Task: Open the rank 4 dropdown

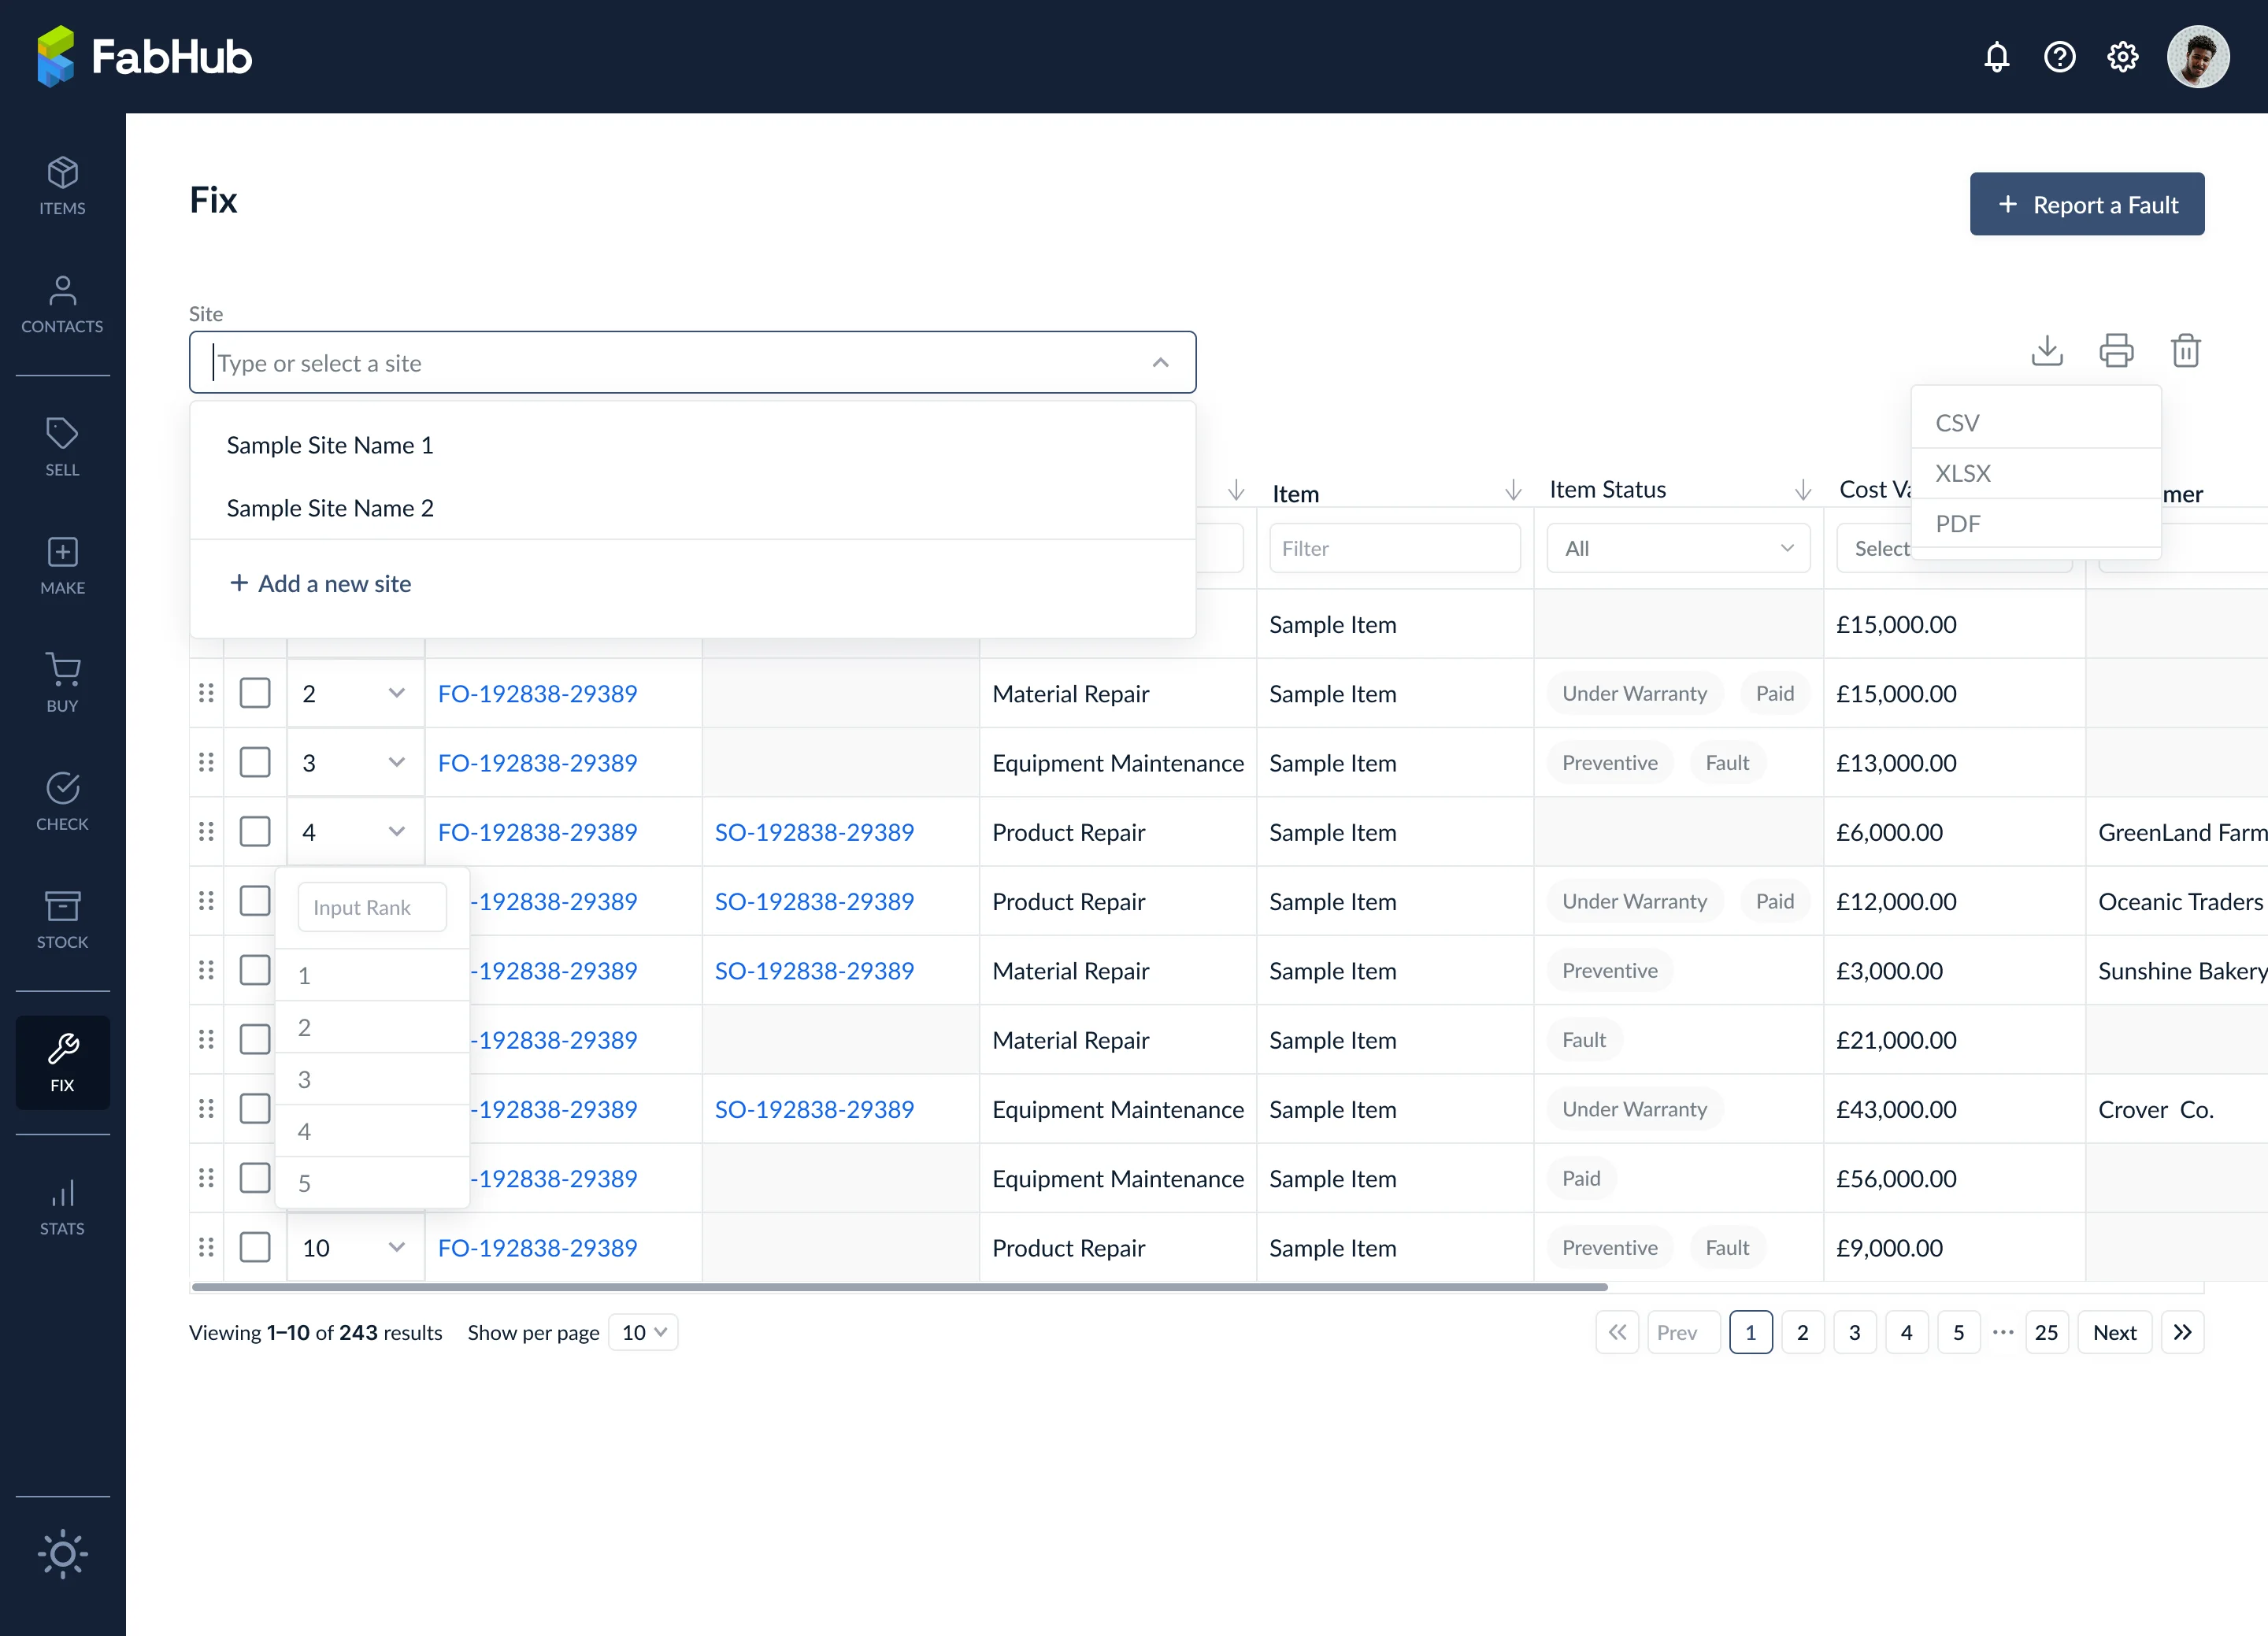Action: (x=355, y=831)
